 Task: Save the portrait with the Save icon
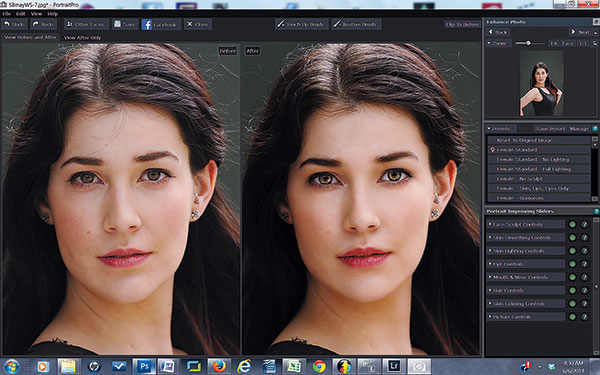coord(125,24)
